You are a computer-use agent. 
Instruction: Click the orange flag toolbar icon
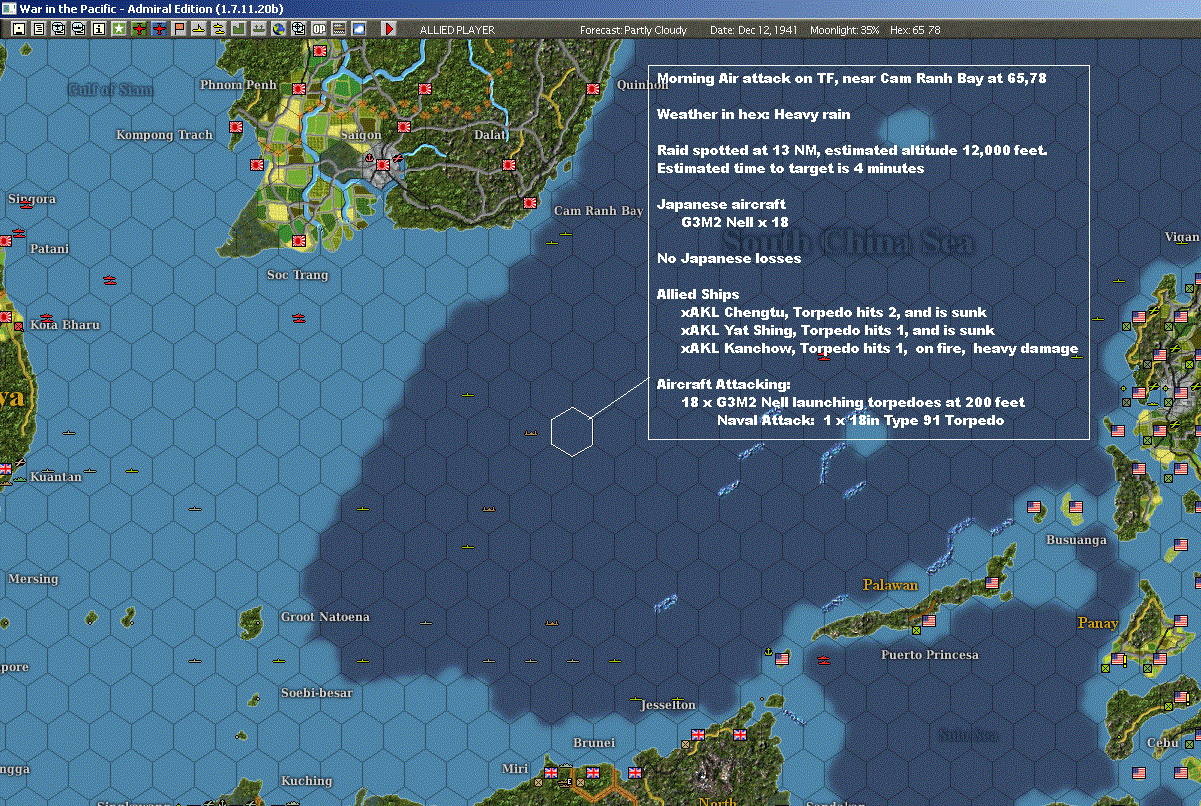coord(179,29)
